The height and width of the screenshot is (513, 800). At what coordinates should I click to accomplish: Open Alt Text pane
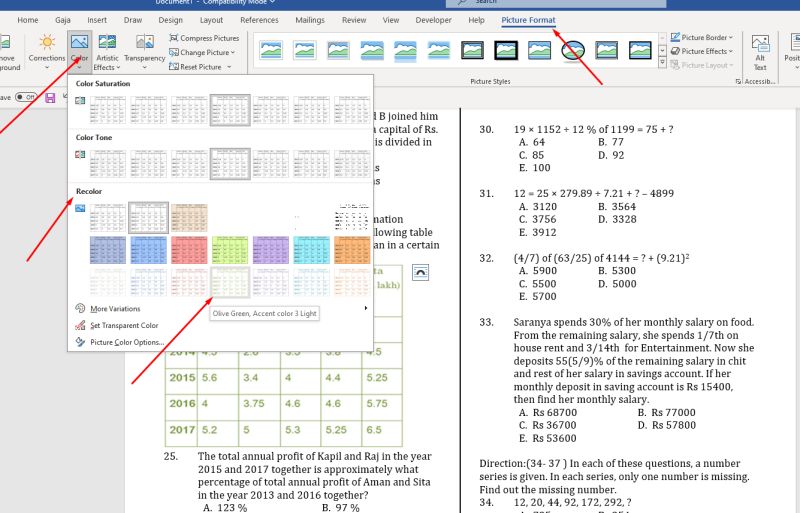click(760, 53)
